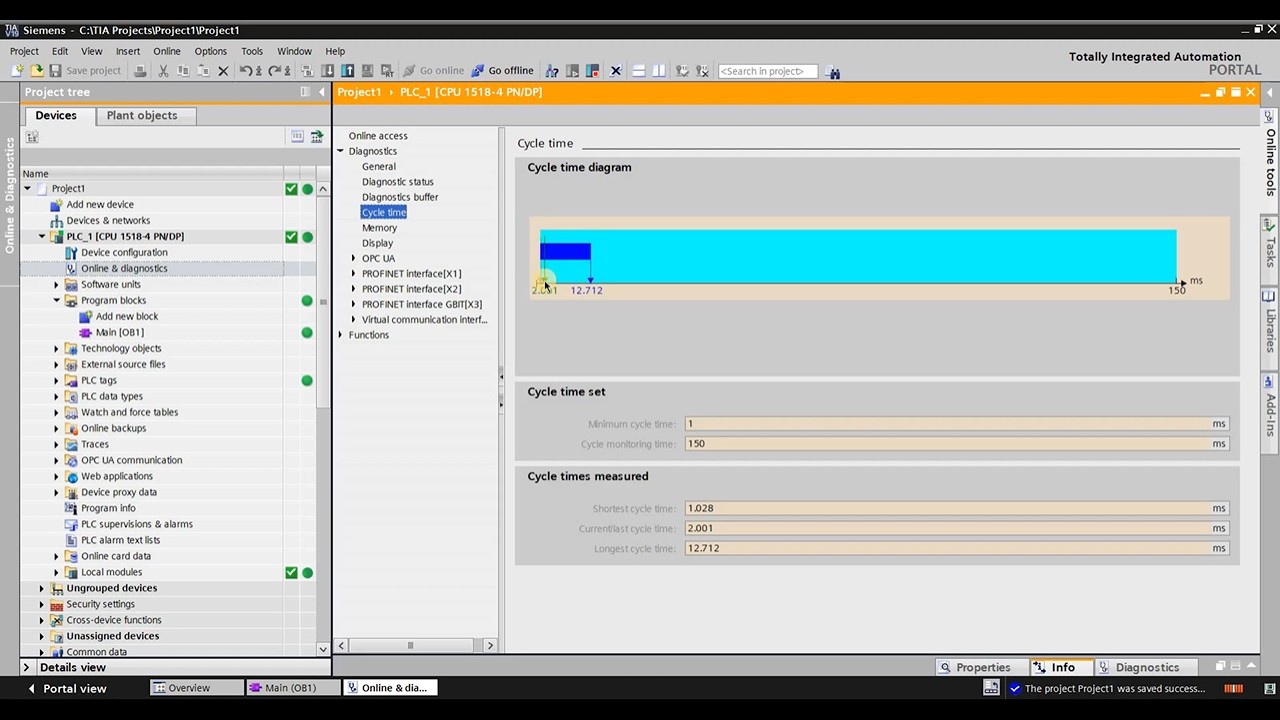The width and height of the screenshot is (1280, 720).
Task: Open the Project menu
Action: pos(24,51)
